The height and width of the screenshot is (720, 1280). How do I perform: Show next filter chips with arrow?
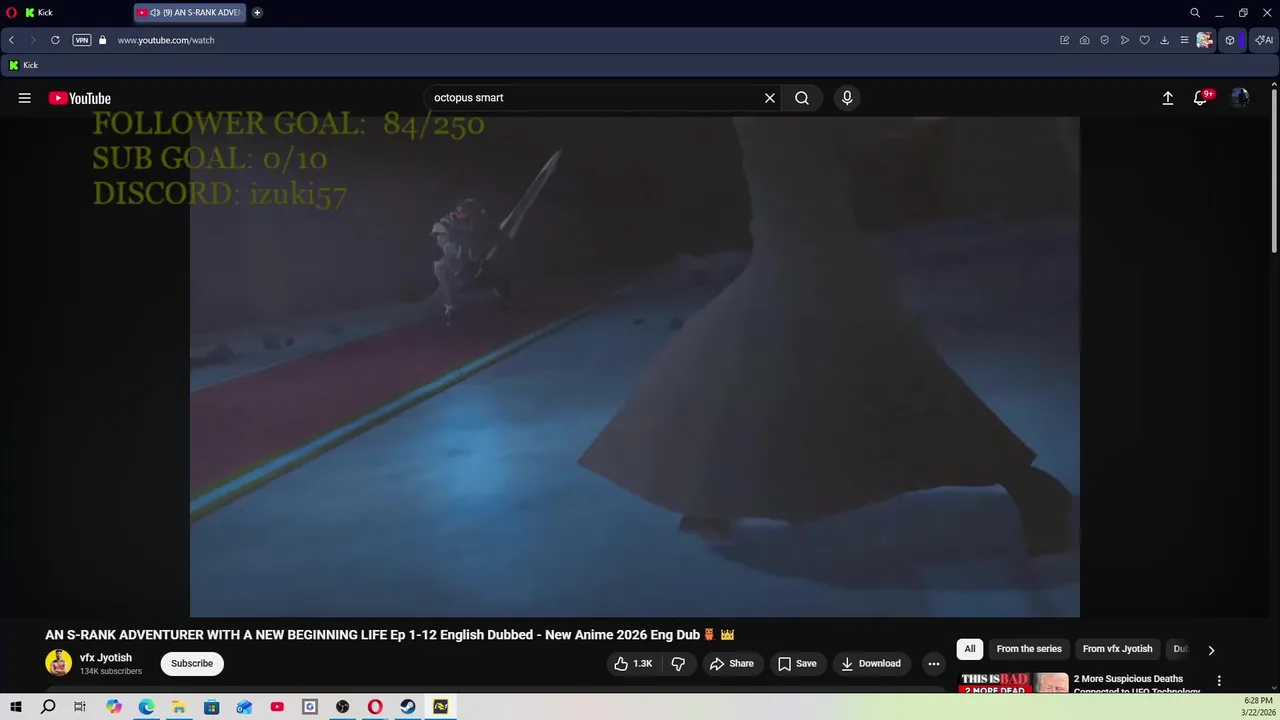point(1211,650)
